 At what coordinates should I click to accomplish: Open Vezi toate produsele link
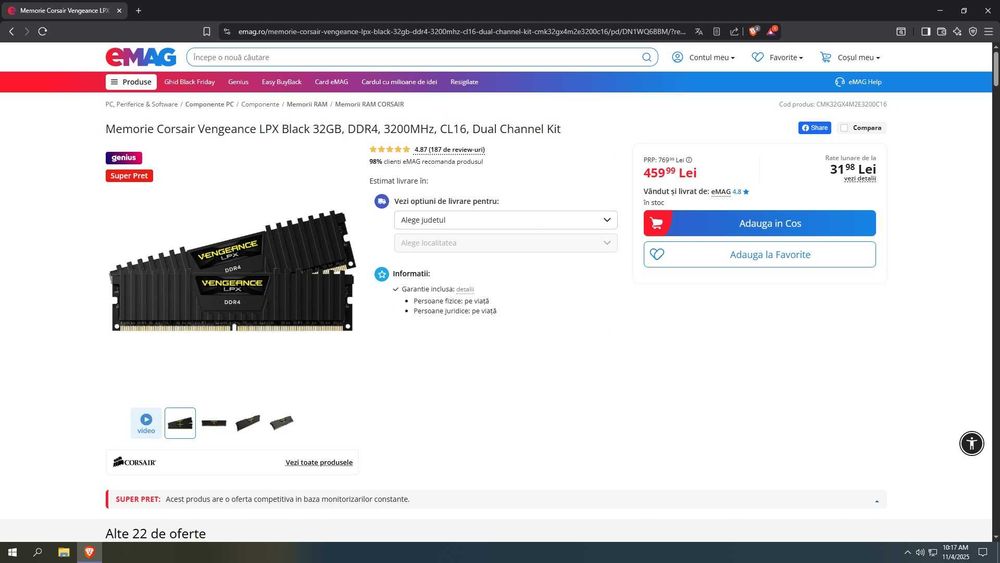click(x=319, y=462)
